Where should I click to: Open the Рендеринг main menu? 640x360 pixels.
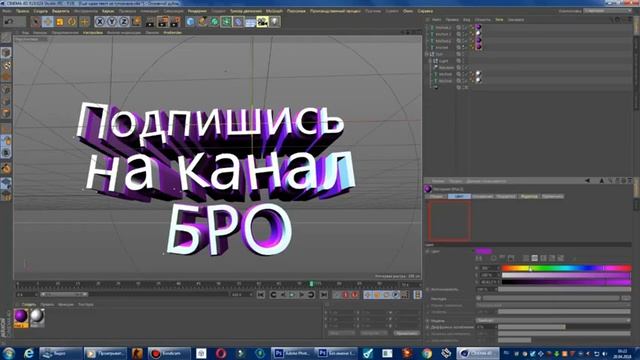tap(197, 11)
